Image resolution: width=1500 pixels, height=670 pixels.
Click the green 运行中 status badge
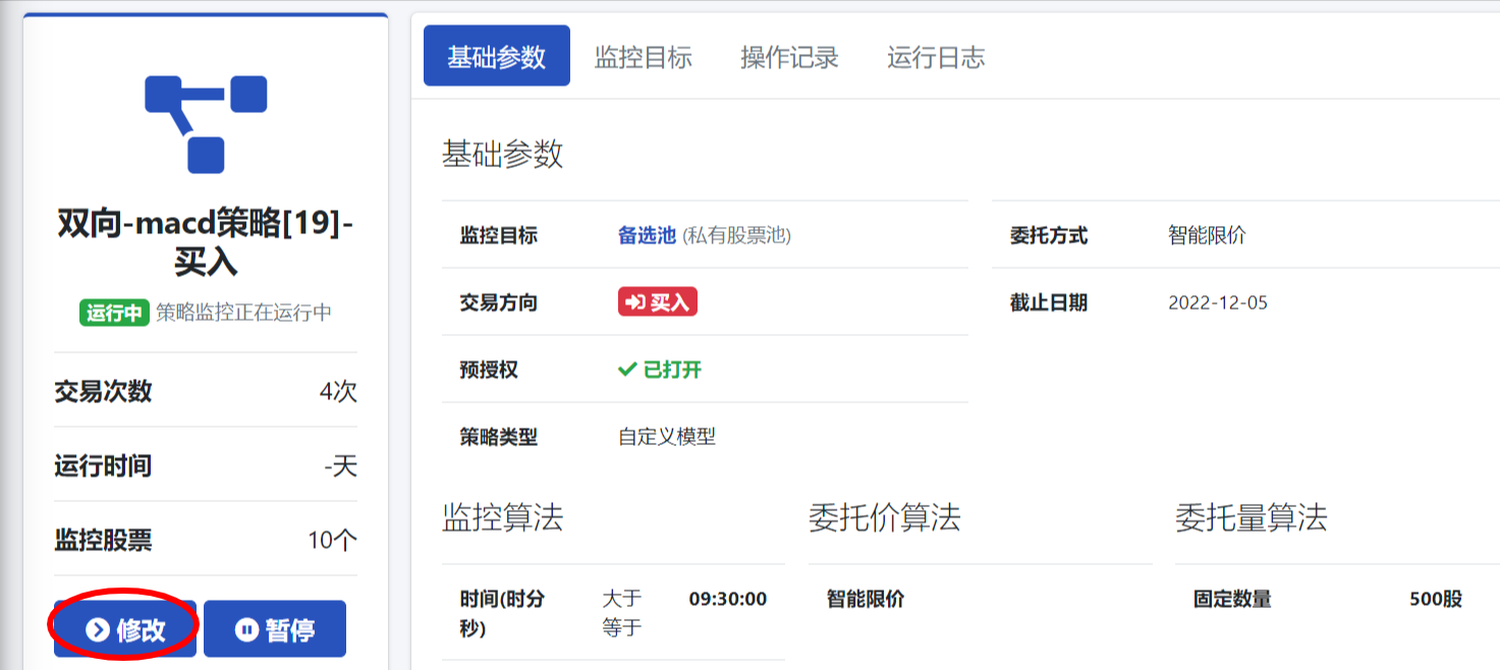pos(114,312)
